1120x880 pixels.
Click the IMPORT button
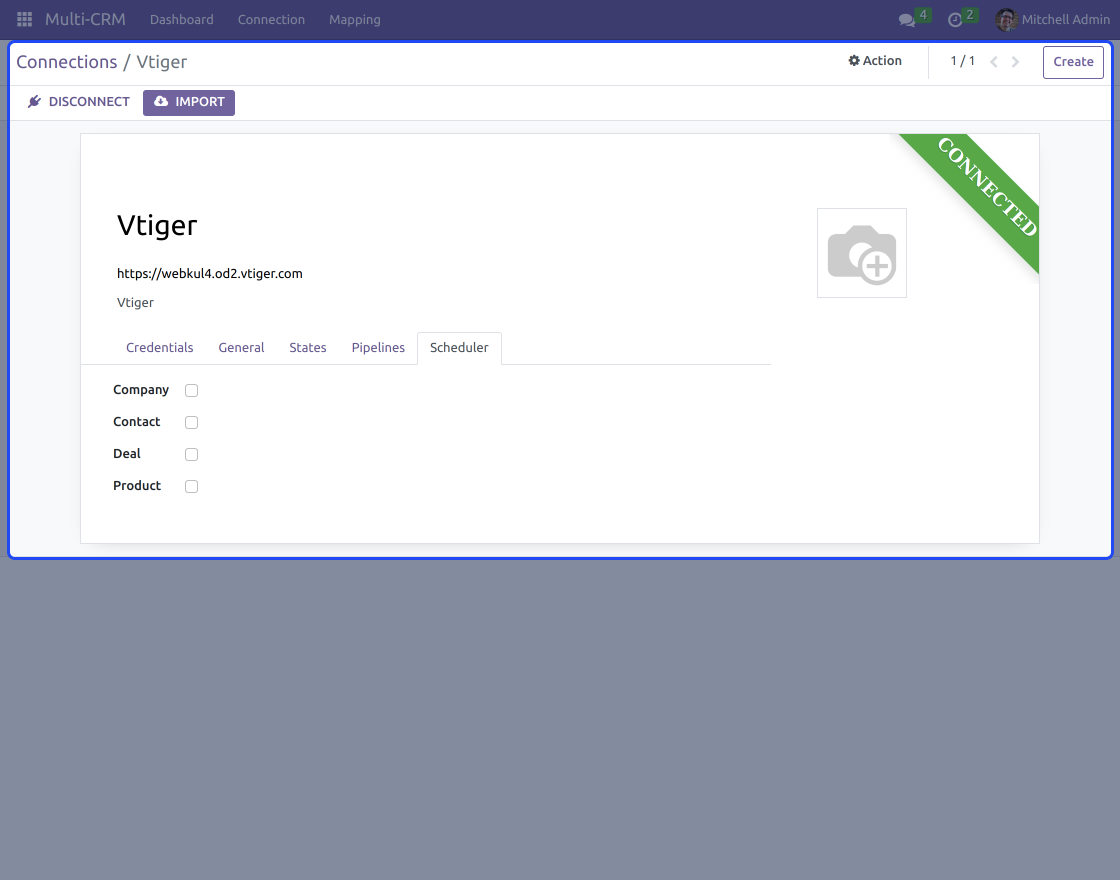point(189,102)
